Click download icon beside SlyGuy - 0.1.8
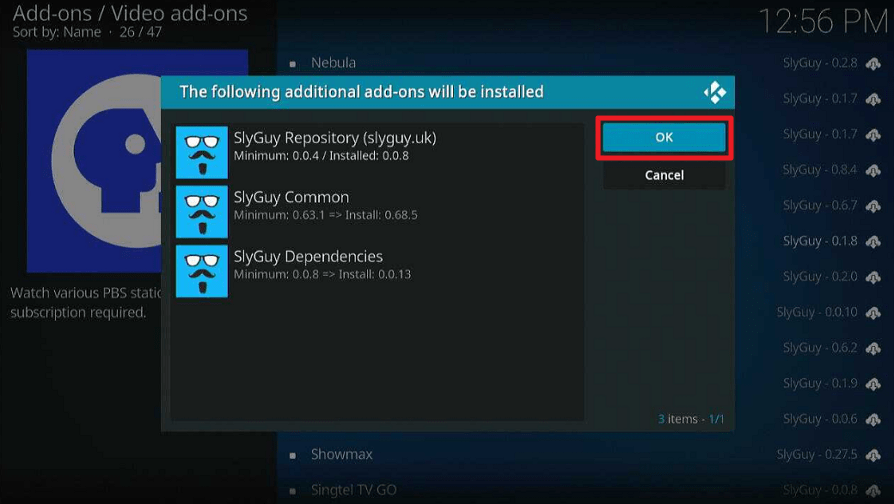The image size is (894, 504). 873,242
